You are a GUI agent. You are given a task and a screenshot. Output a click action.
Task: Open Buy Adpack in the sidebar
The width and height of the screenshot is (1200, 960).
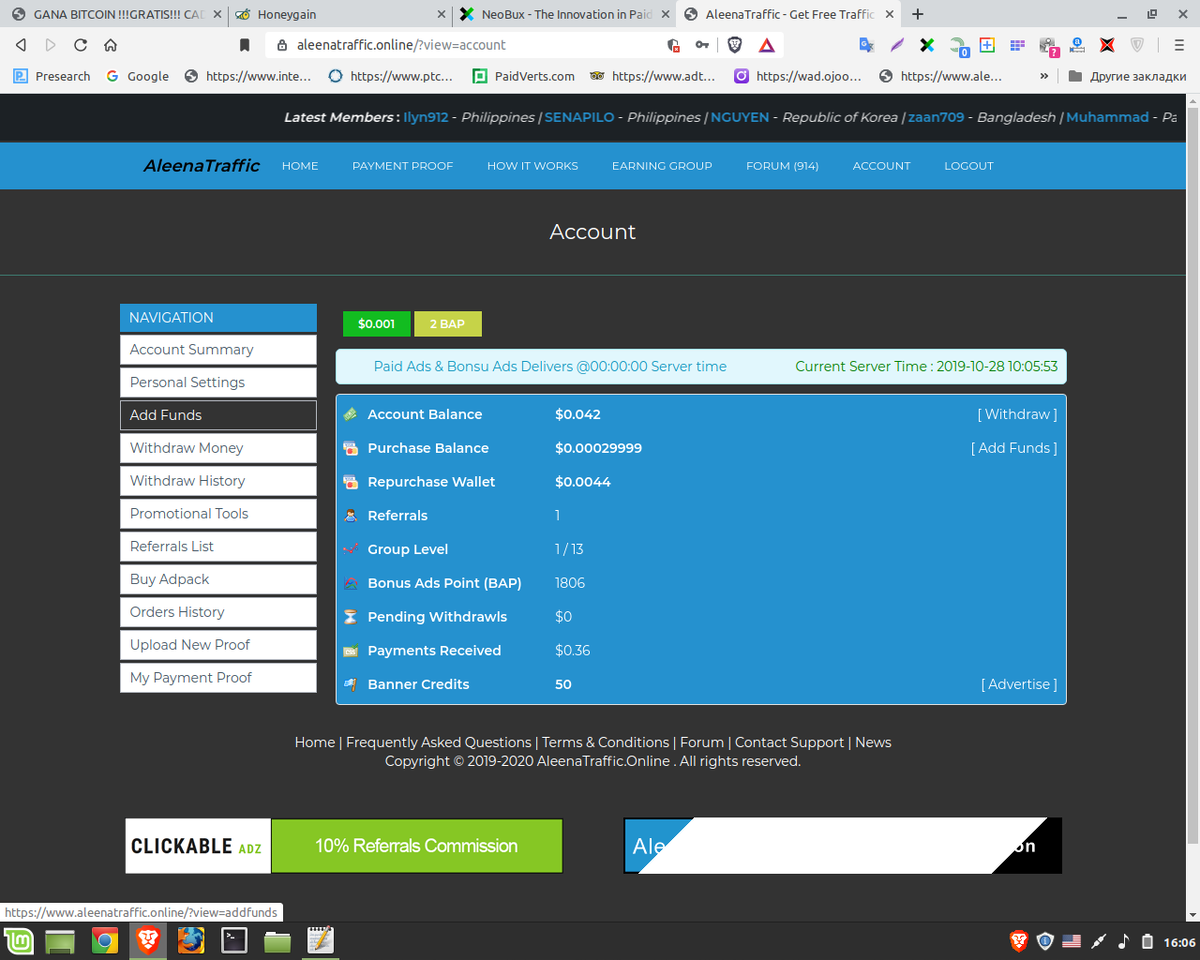click(x=218, y=580)
